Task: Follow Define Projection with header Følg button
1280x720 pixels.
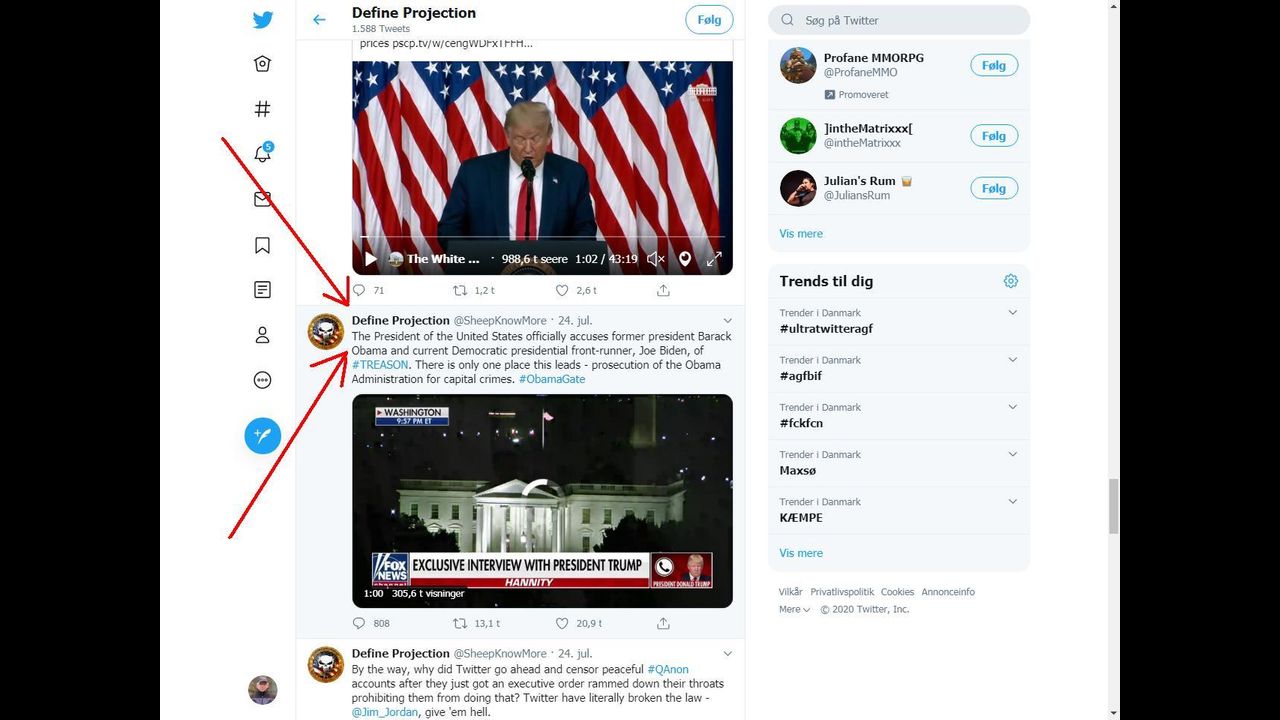Action: pyautogui.click(x=709, y=20)
